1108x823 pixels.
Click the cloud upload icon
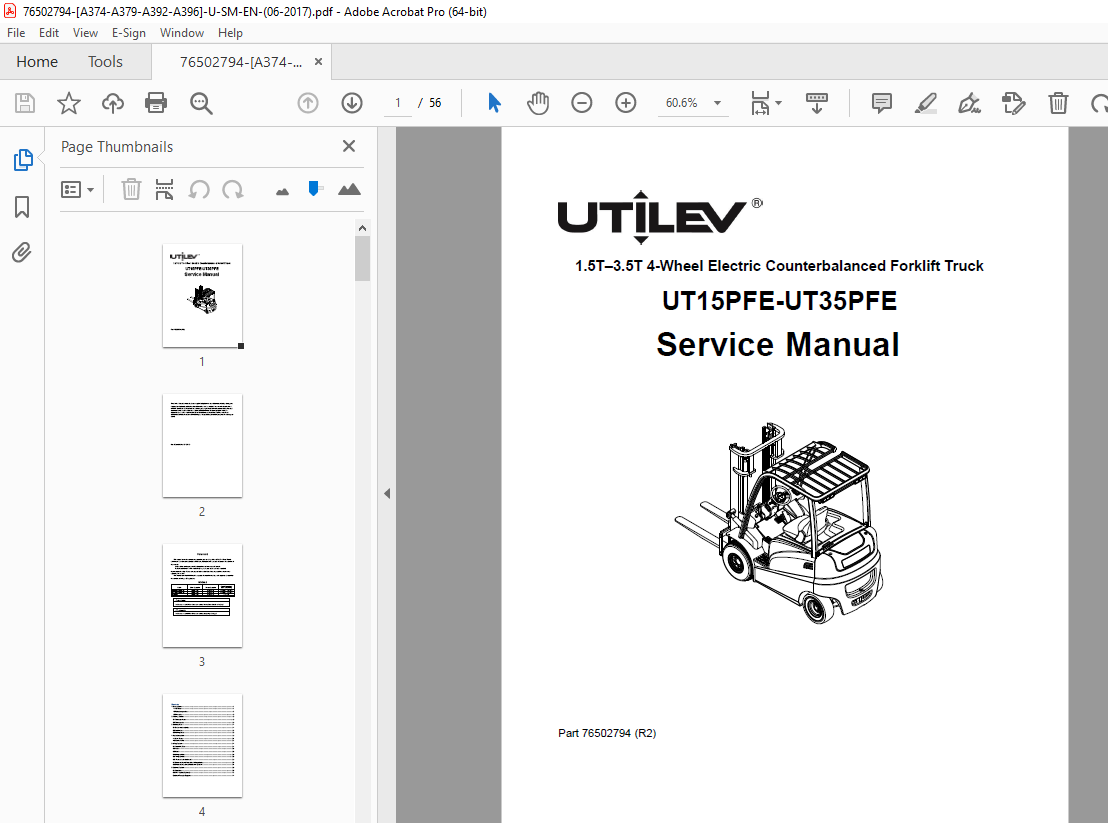coord(112,103)
